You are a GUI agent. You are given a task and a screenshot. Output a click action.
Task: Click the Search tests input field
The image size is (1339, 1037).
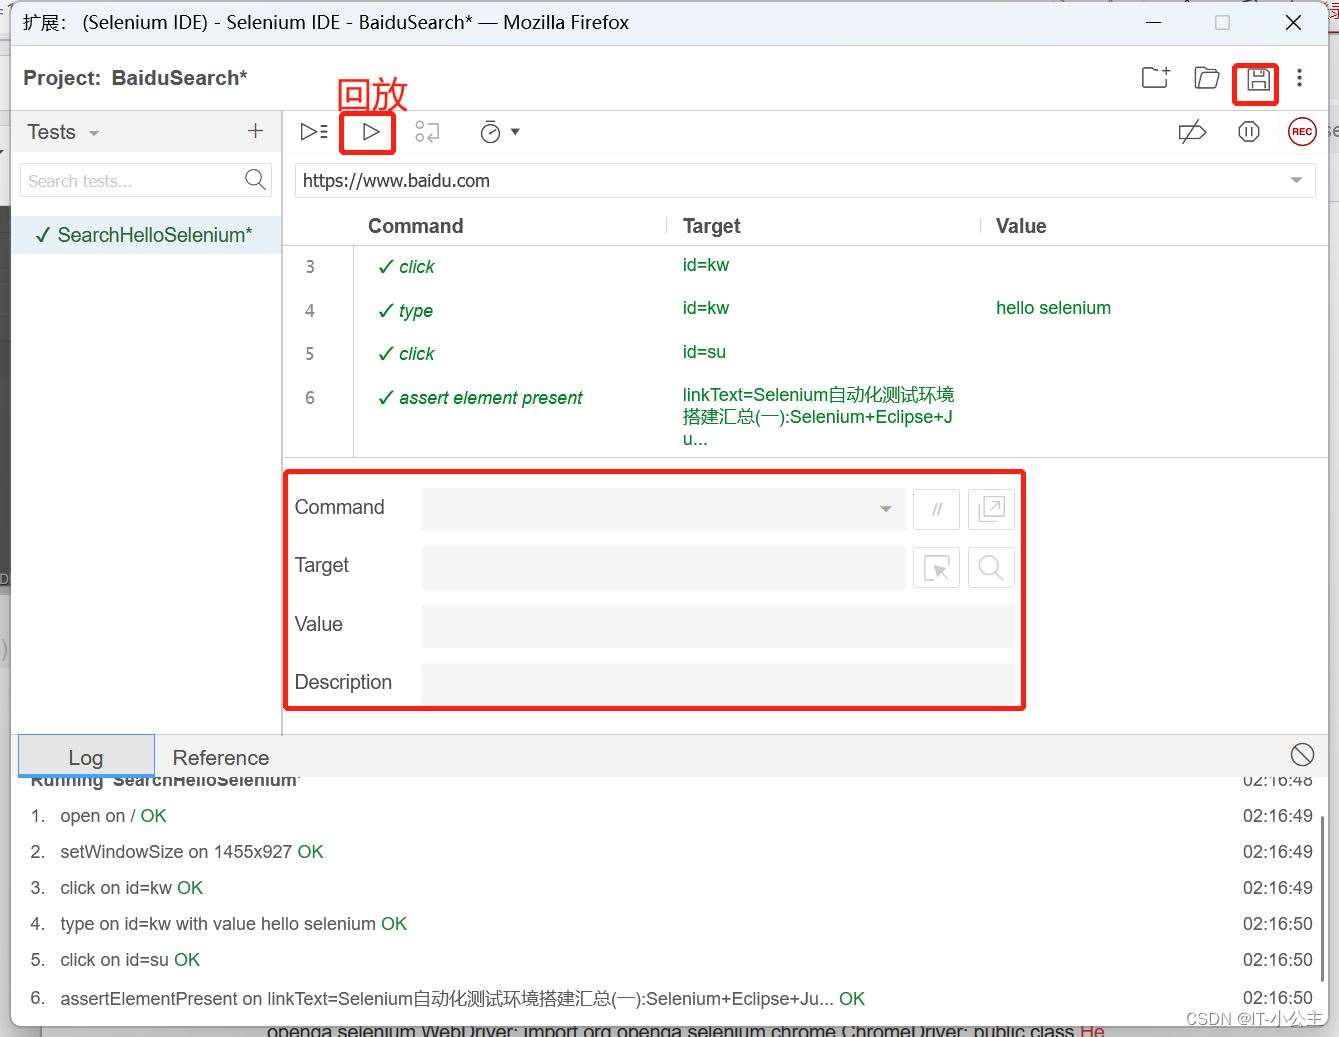[x=132, y=181]
